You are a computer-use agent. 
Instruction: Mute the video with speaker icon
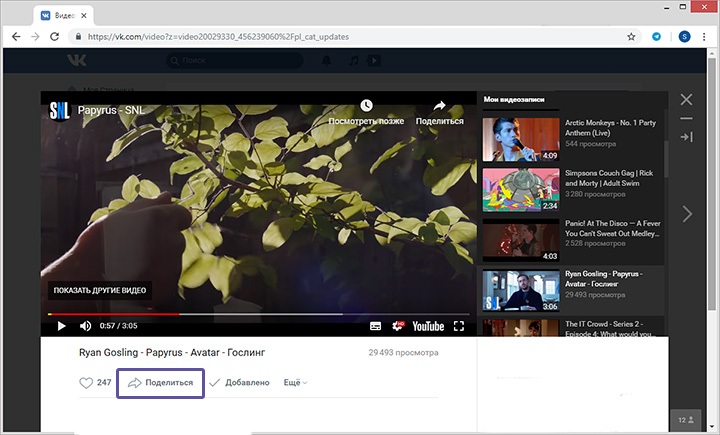click(85, 326)
